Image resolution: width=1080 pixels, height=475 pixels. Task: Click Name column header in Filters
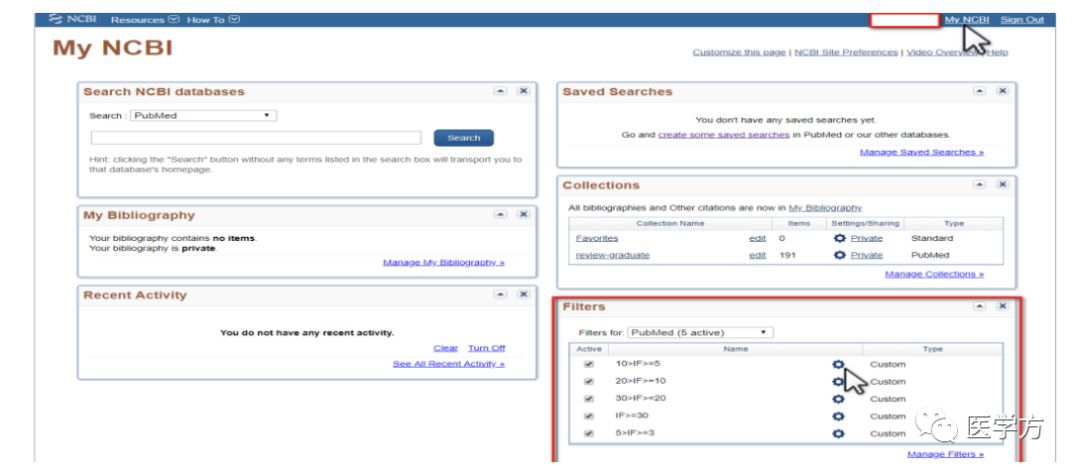coord(735,349)
